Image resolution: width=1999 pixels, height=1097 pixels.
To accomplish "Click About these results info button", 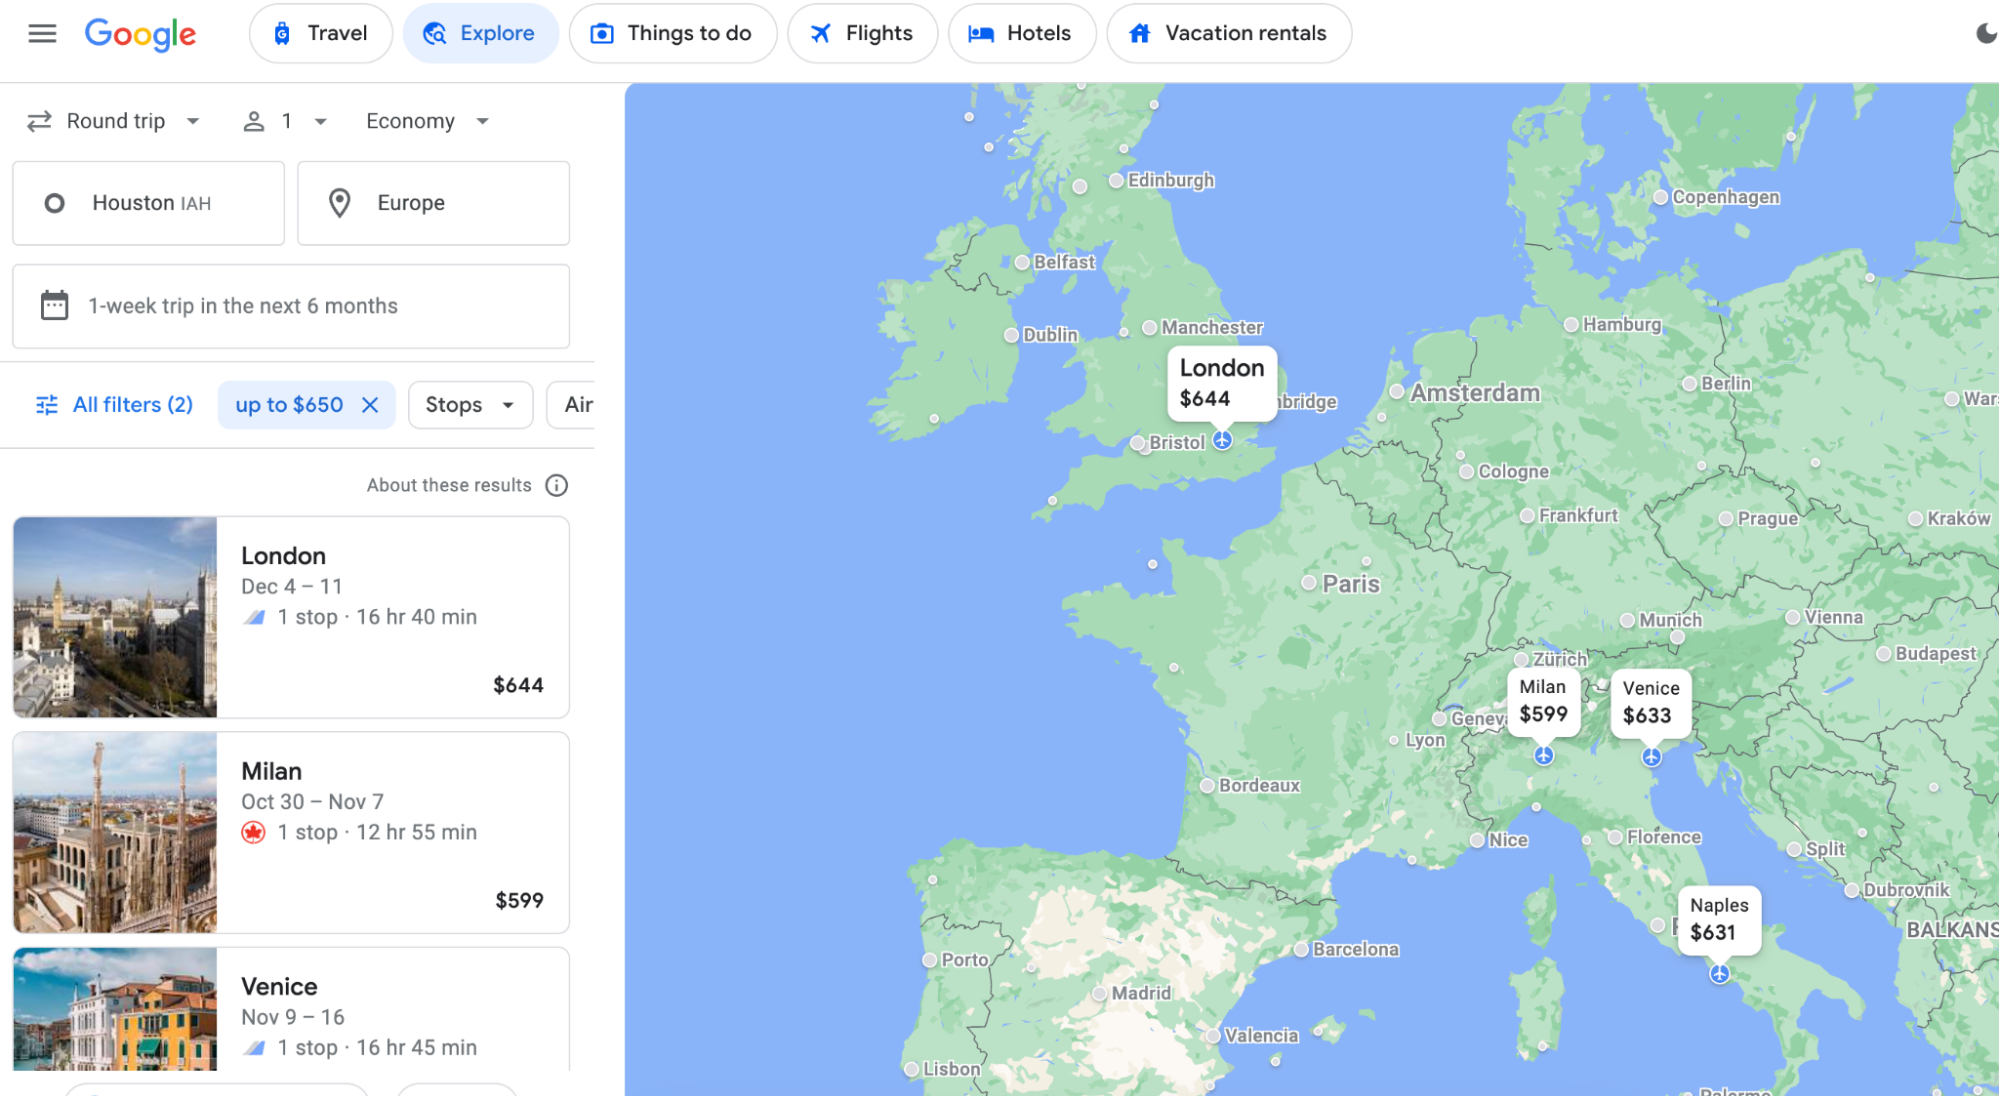I will pos(555,484).
